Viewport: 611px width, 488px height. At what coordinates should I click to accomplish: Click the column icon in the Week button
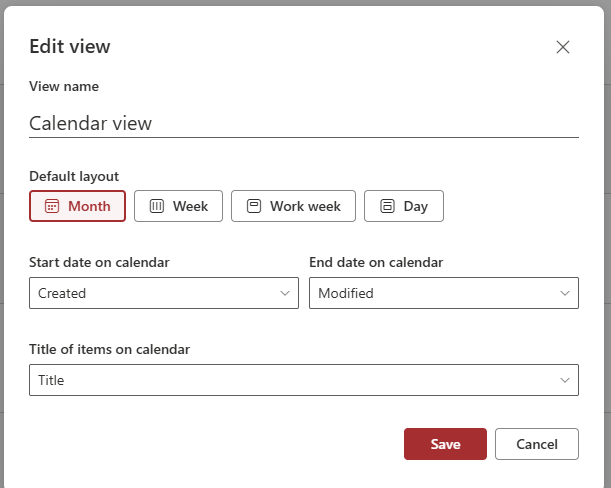pyautogui.click(x=156, y=206)
